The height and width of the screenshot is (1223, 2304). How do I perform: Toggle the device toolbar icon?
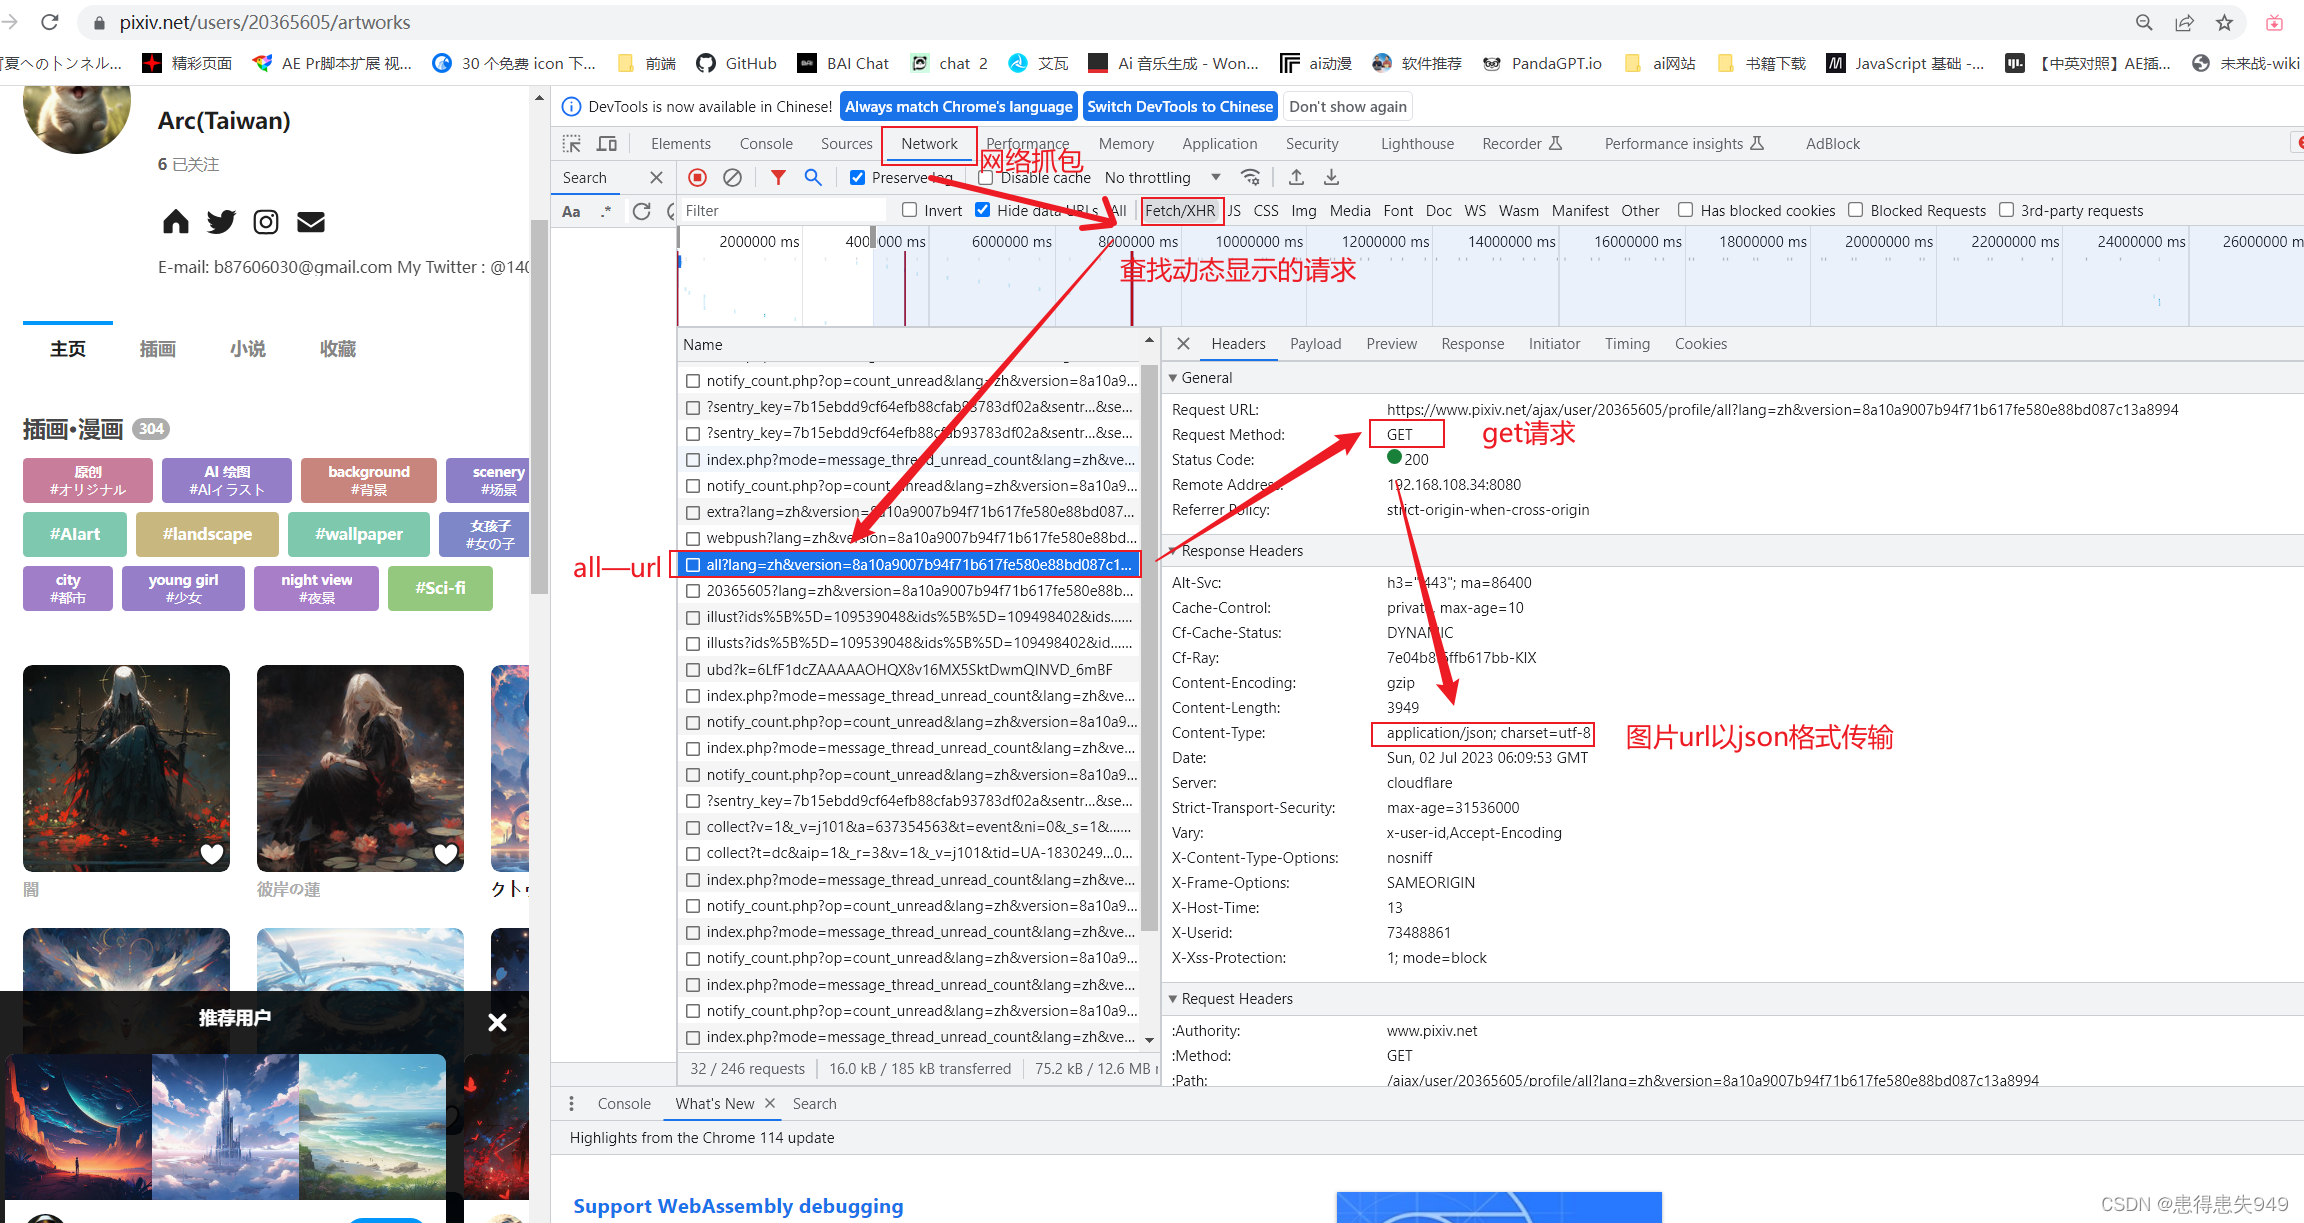coord(606,144)
